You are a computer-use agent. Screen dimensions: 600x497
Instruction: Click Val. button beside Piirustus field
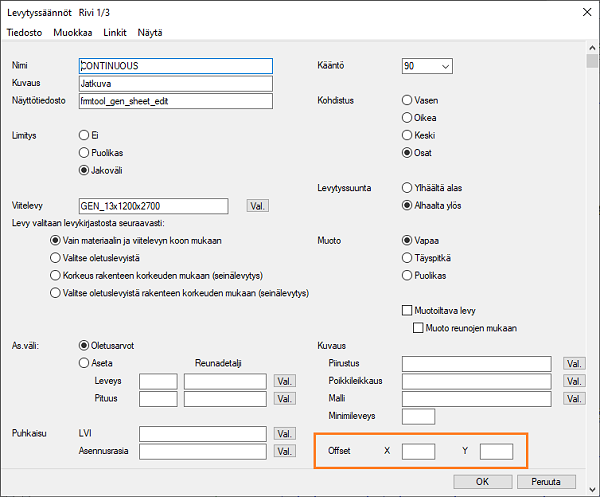tap(574, 364)
